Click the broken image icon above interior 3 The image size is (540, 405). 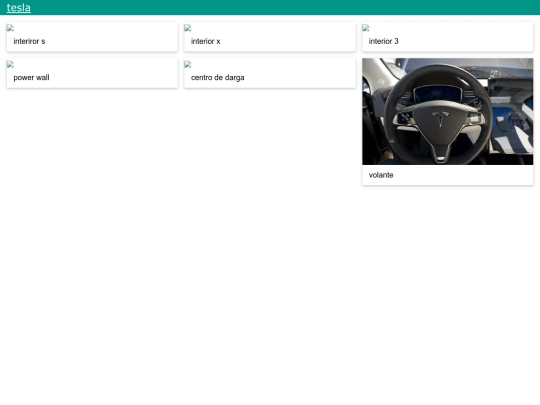coord(366,28)
